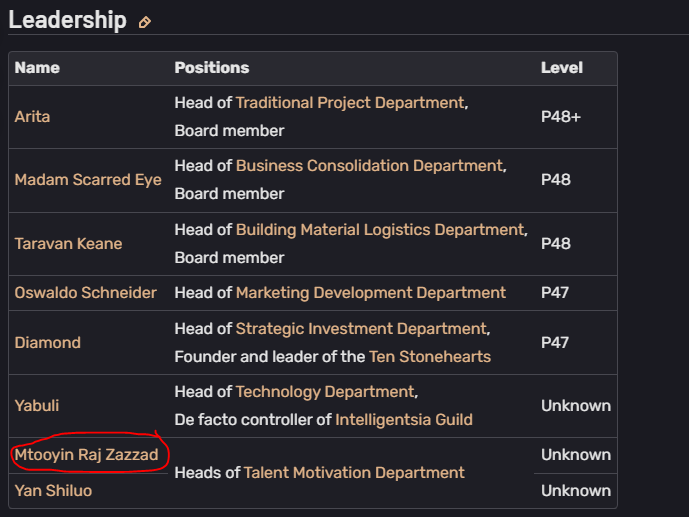Click the circled Mtooyin Raj Zazzad link

click(86, 455)
